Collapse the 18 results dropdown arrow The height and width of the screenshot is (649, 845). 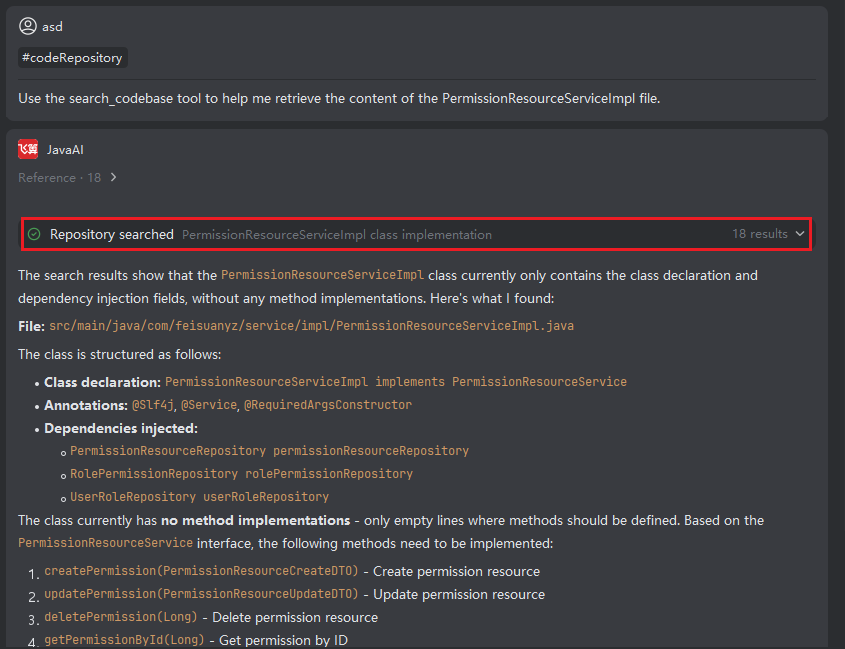(x=800, y=234)
